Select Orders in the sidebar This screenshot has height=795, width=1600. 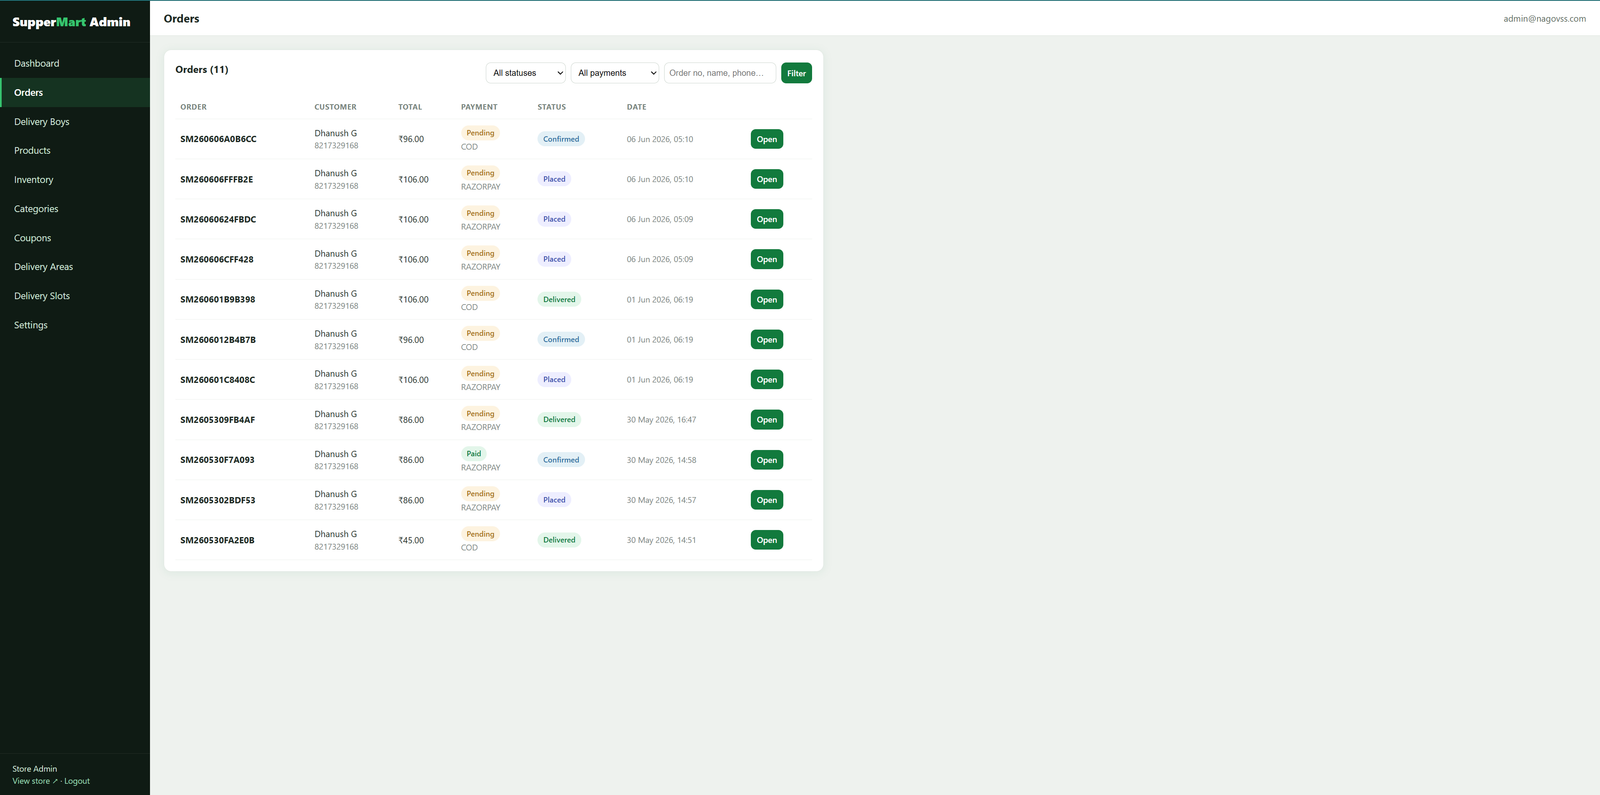[75, 92]
